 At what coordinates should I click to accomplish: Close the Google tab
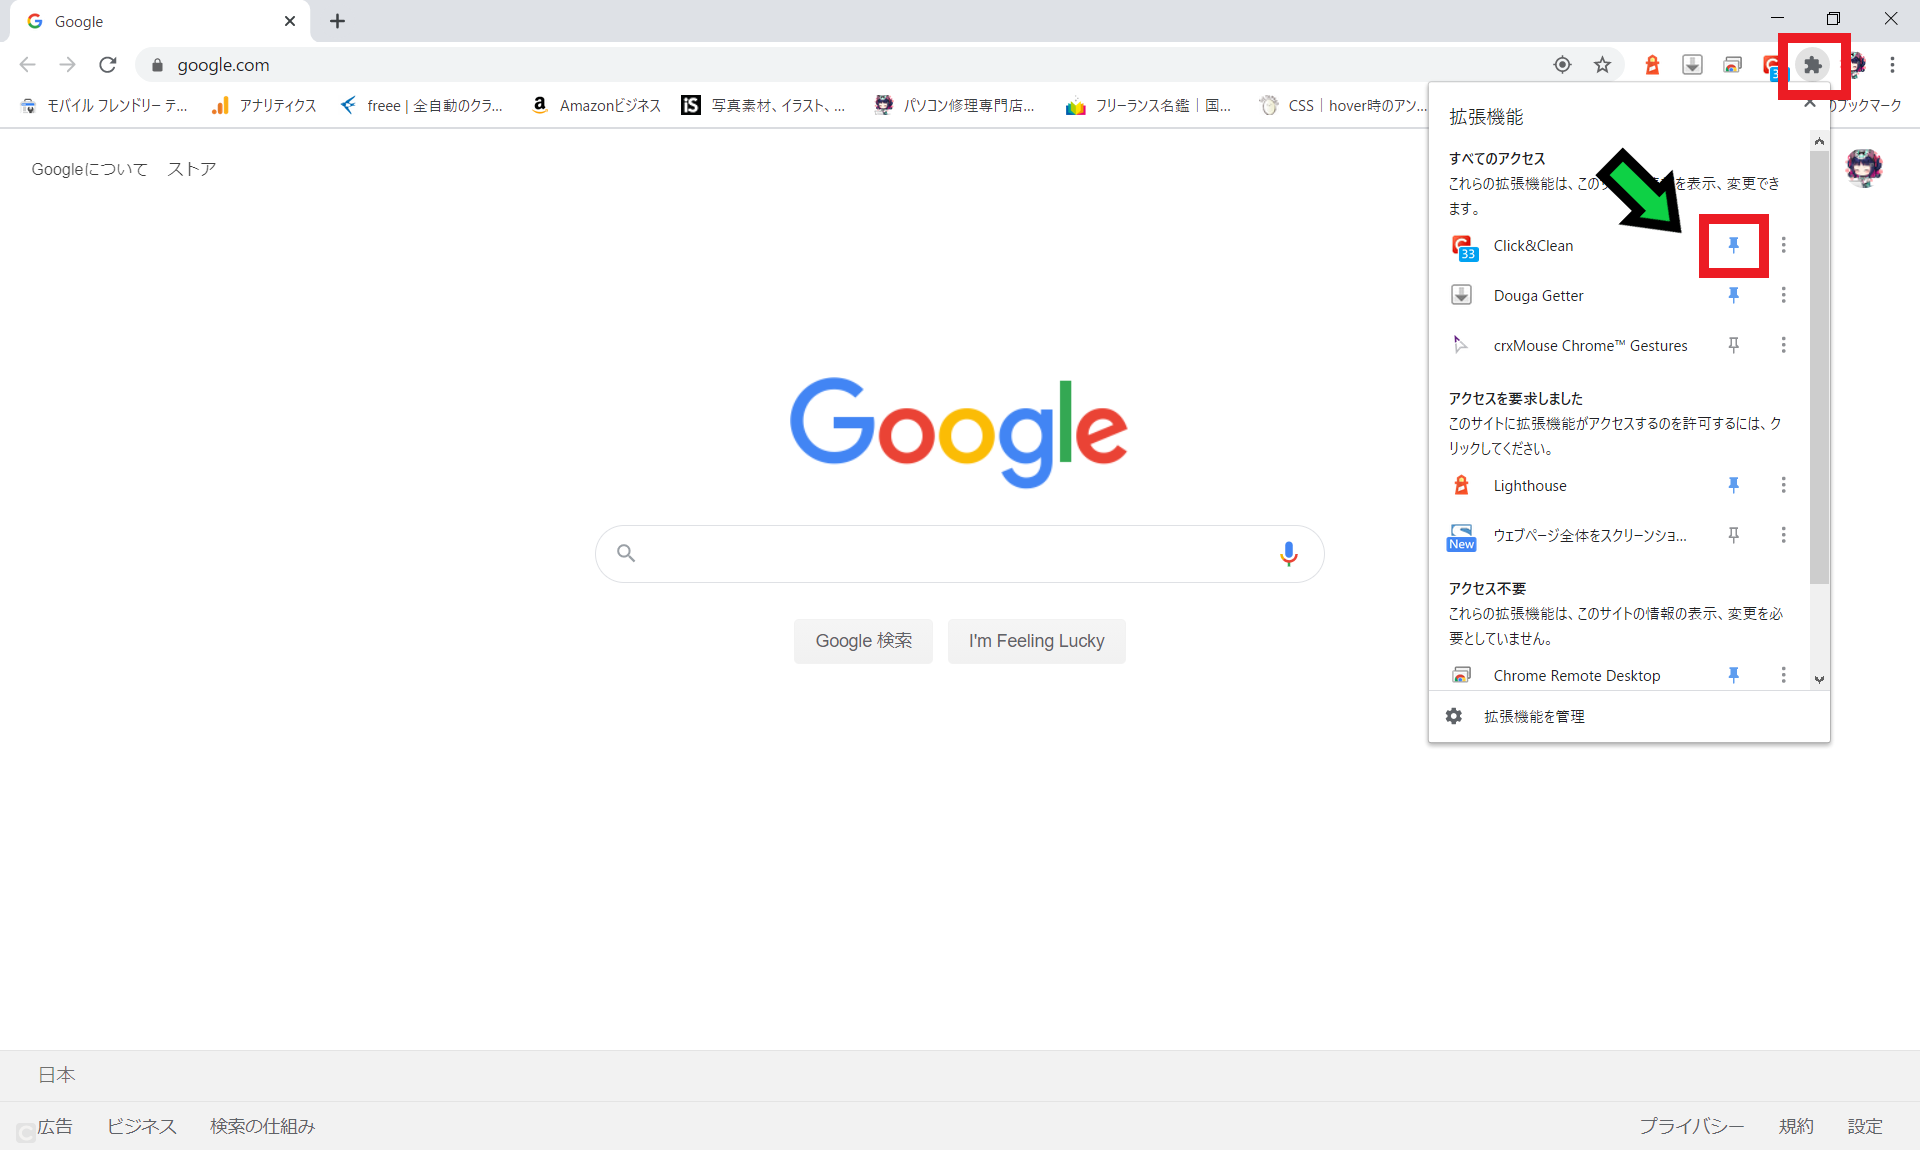[290, 21]
